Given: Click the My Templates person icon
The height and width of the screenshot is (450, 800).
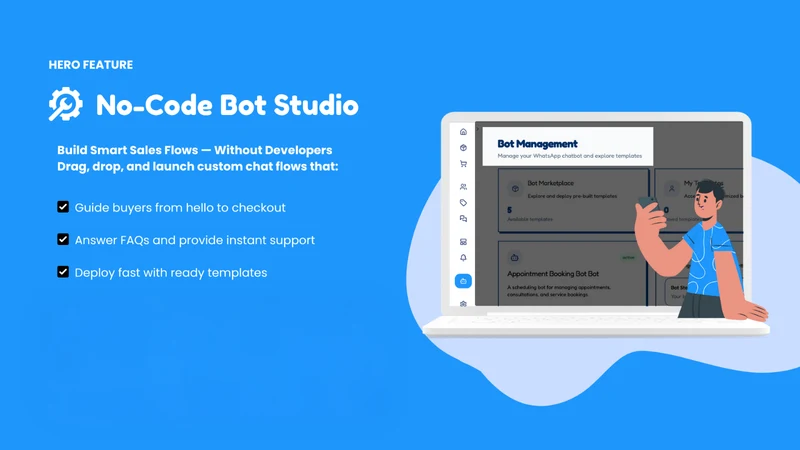Looking at the screenshot, I should 671,188.
